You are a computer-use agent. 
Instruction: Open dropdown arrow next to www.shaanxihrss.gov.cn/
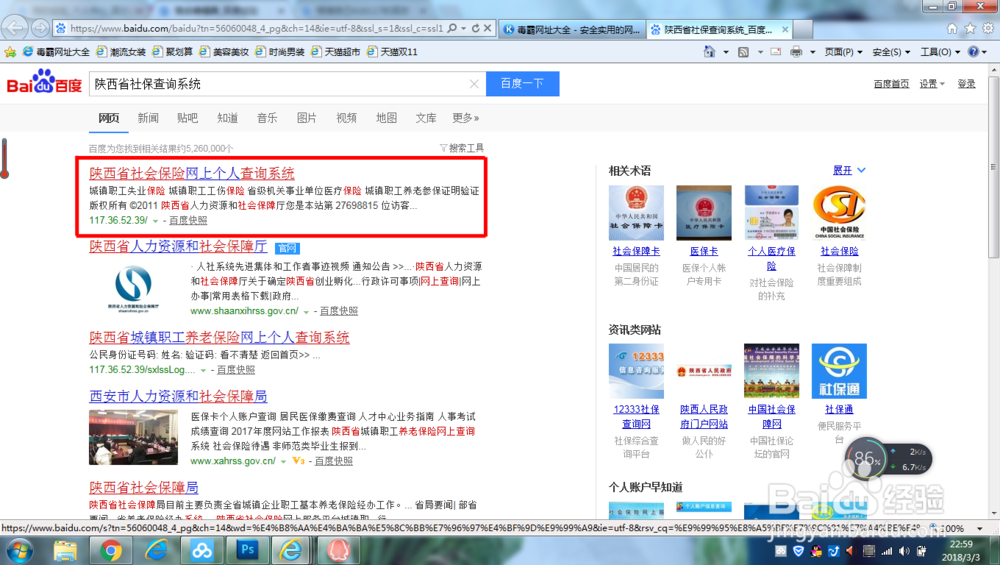(306, 311)
